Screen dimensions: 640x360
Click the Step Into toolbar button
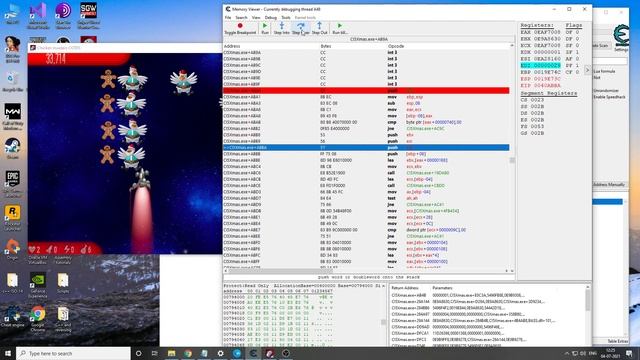pos(281,29)
